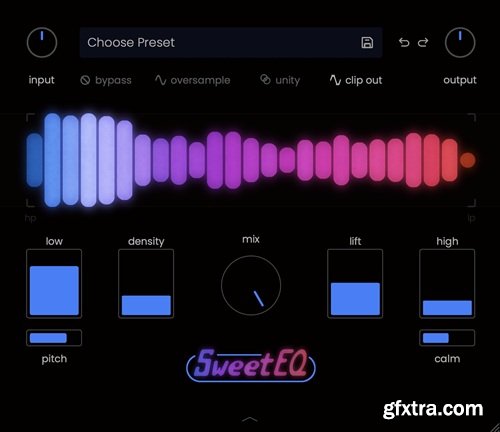Click the high label text
Screen dimensions: 500x432
click(x=447, y=241)
